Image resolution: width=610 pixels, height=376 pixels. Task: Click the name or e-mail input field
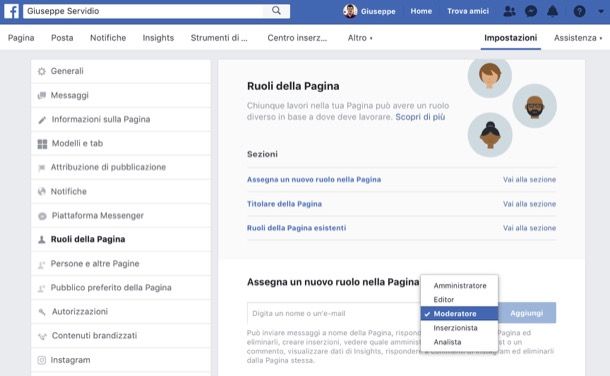tap(334, 313)
